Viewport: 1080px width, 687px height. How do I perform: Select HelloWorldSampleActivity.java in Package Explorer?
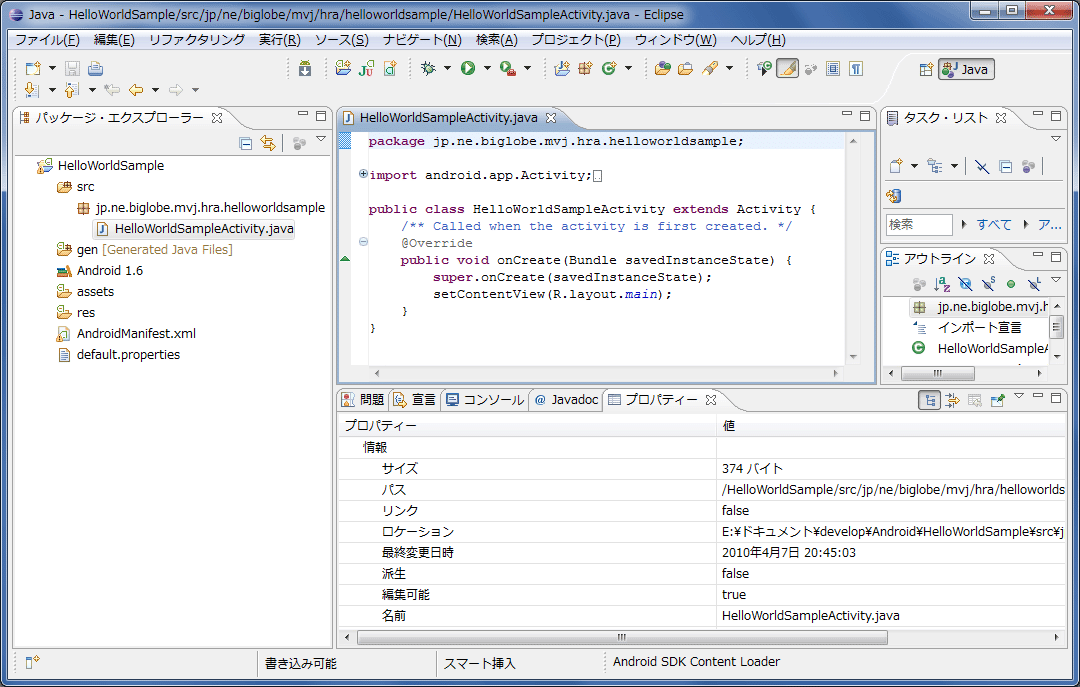pyautogui.click(x=196, y=229)
